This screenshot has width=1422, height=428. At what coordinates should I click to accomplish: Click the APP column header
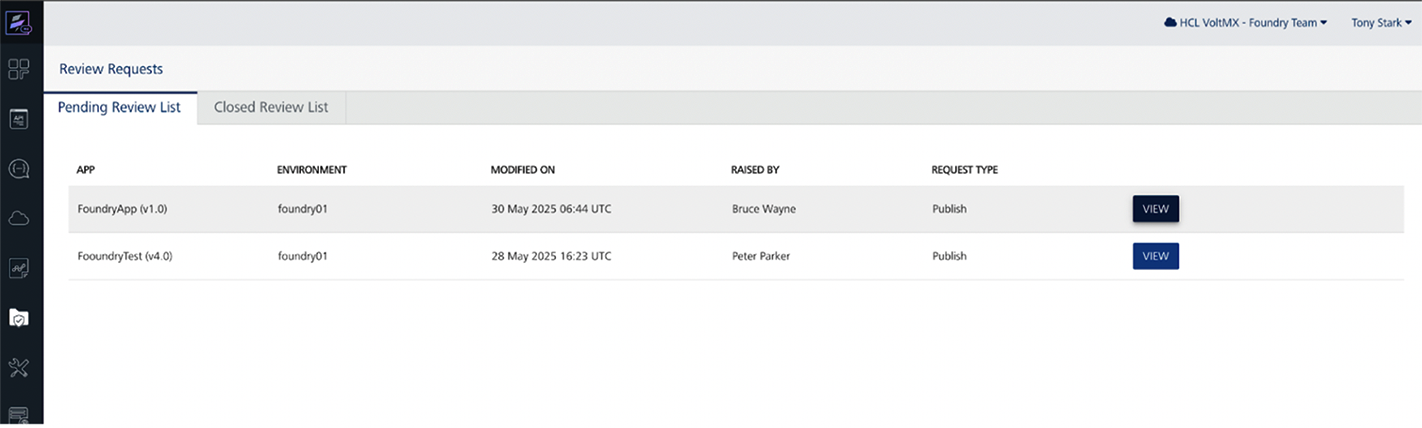(86, 170)
